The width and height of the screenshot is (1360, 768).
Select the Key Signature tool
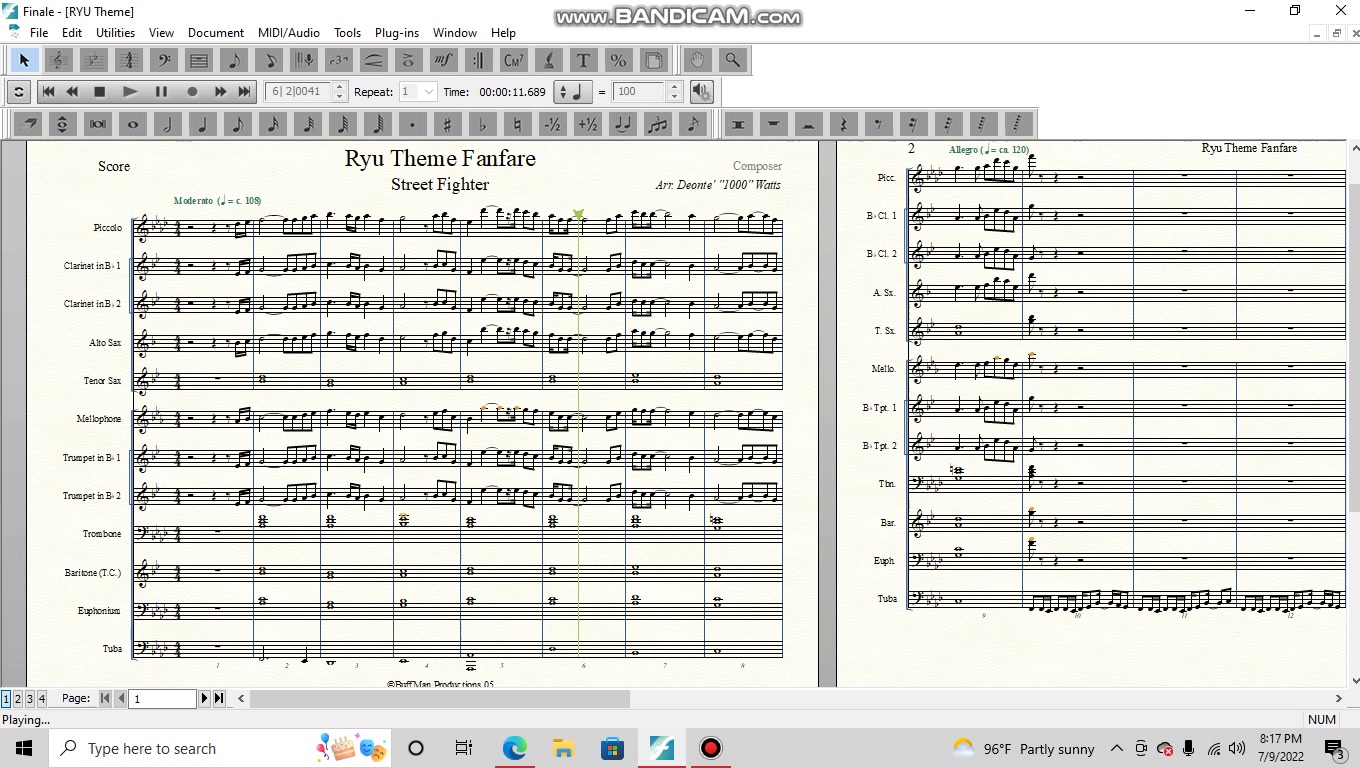coord(93,61)
